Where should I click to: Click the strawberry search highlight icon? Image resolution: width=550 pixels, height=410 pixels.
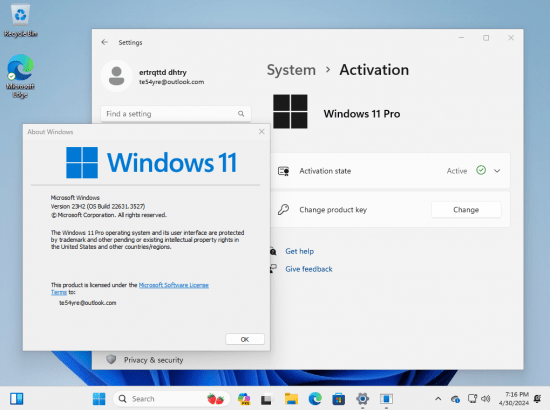click(215, 399)
